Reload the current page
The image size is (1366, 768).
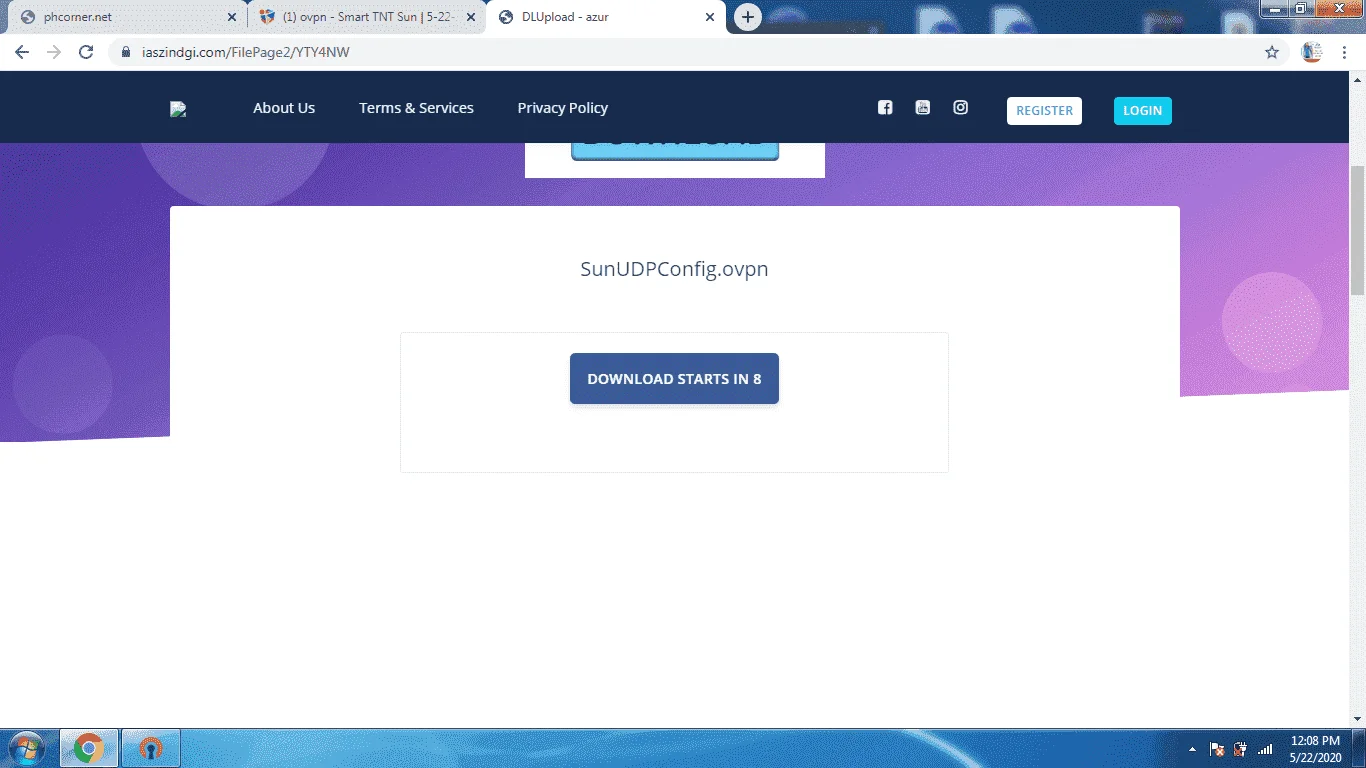click(86, 52)
